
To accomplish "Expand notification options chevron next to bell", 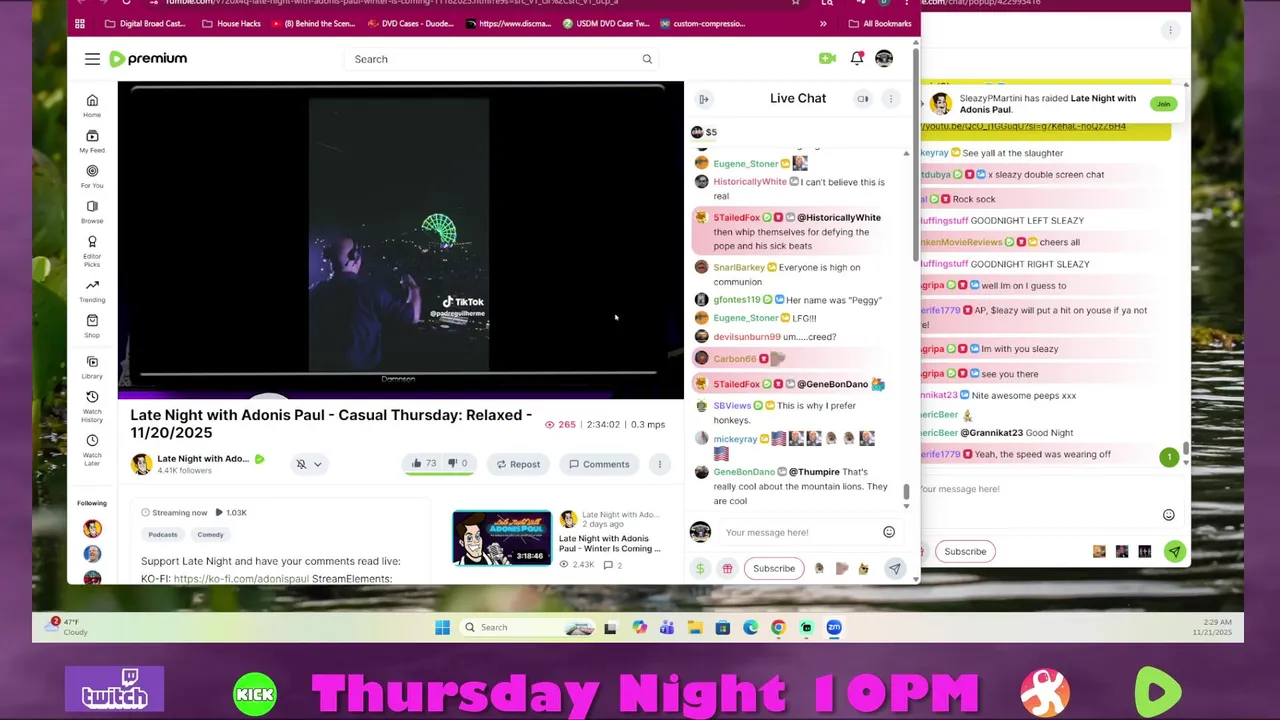I will click(x=318, y=464).
